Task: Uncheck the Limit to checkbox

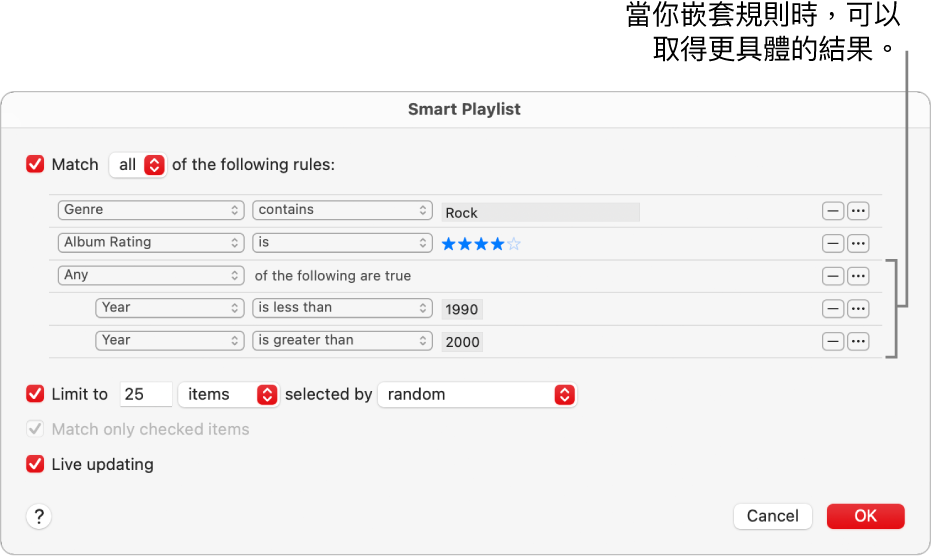Action: click(36, 394)
